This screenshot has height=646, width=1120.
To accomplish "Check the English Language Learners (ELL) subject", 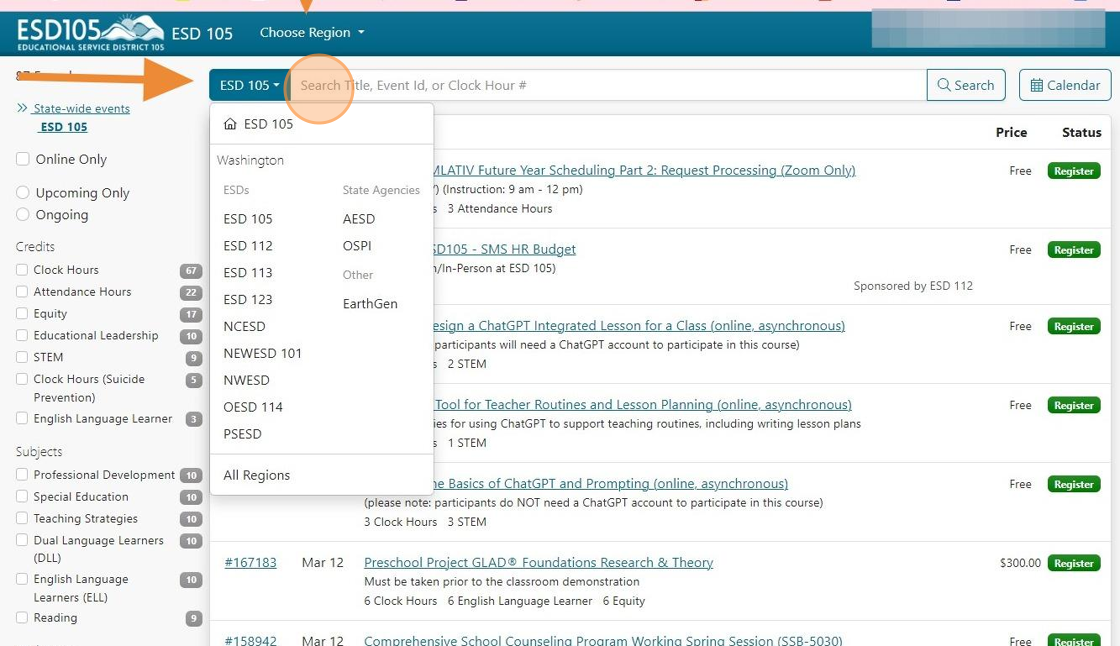I will (22, 579).
